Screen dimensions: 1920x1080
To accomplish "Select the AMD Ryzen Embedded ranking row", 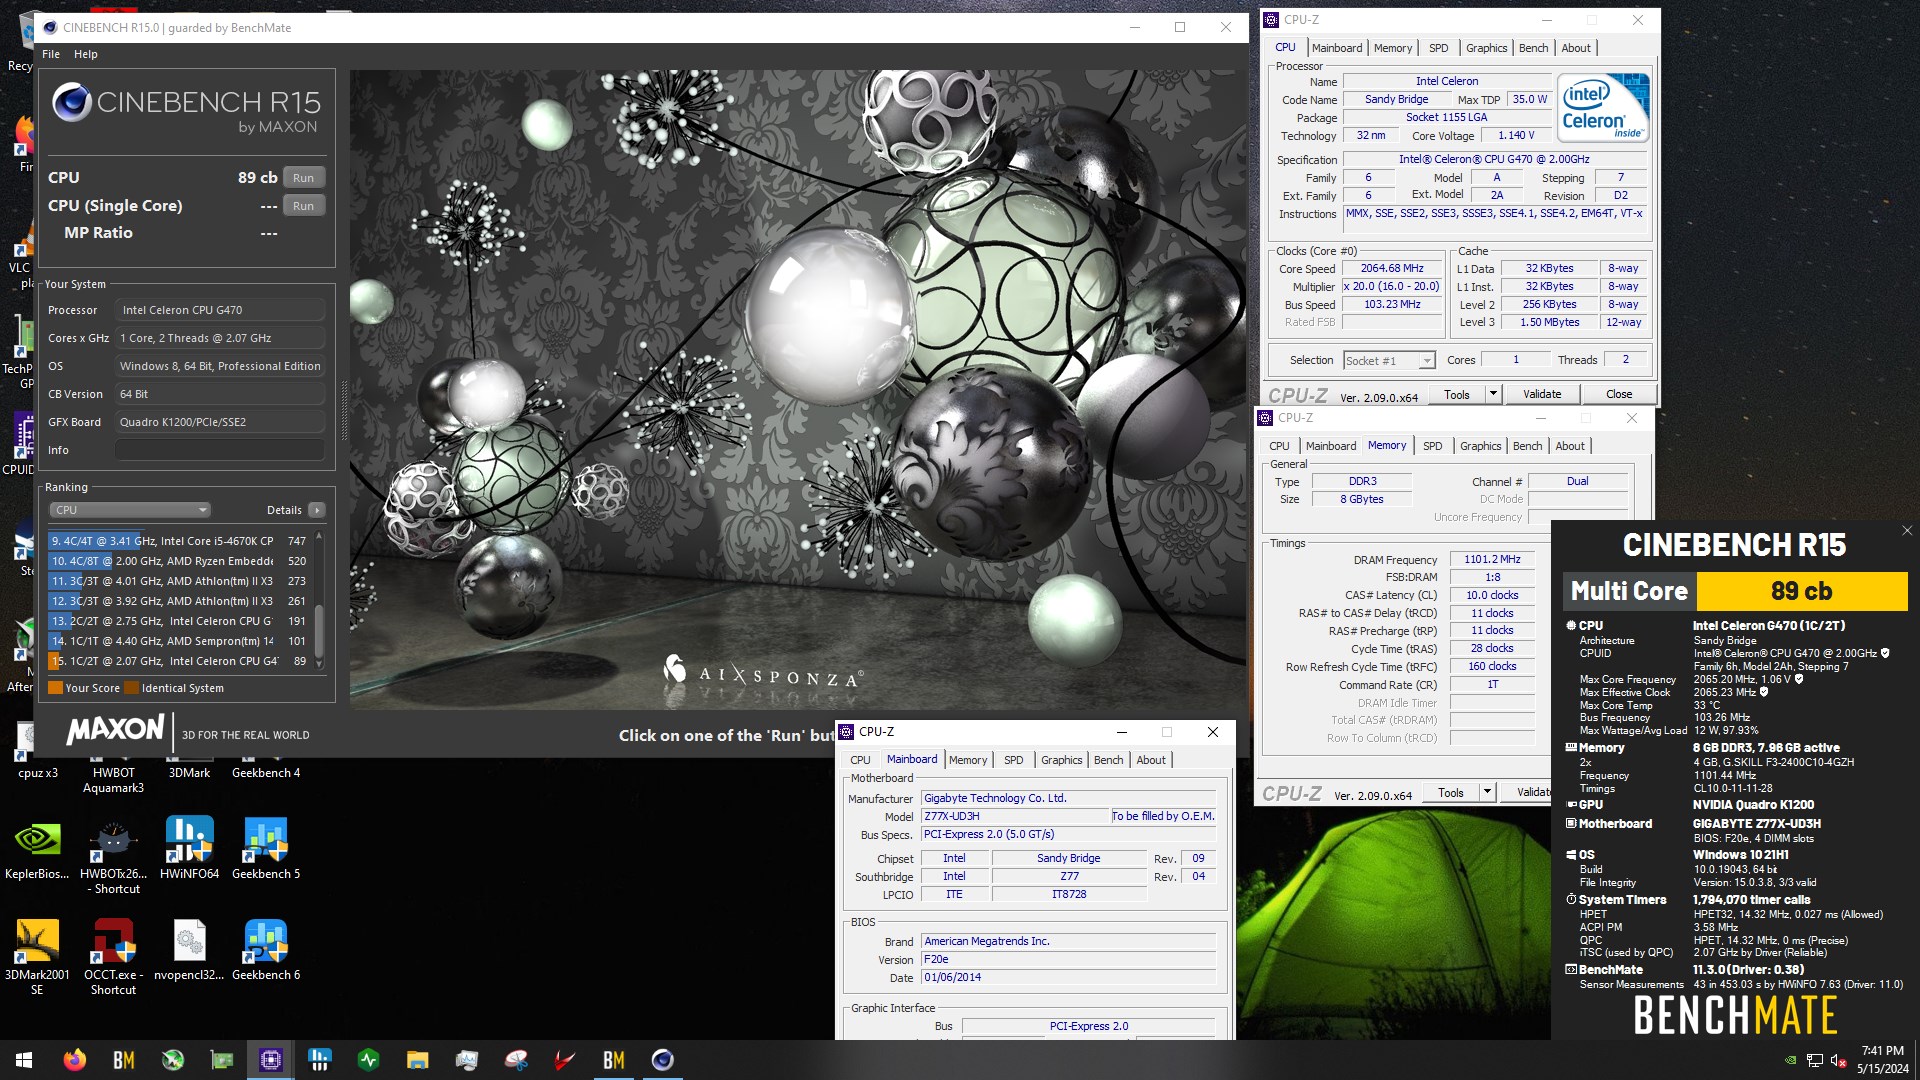I will [179, 561].
